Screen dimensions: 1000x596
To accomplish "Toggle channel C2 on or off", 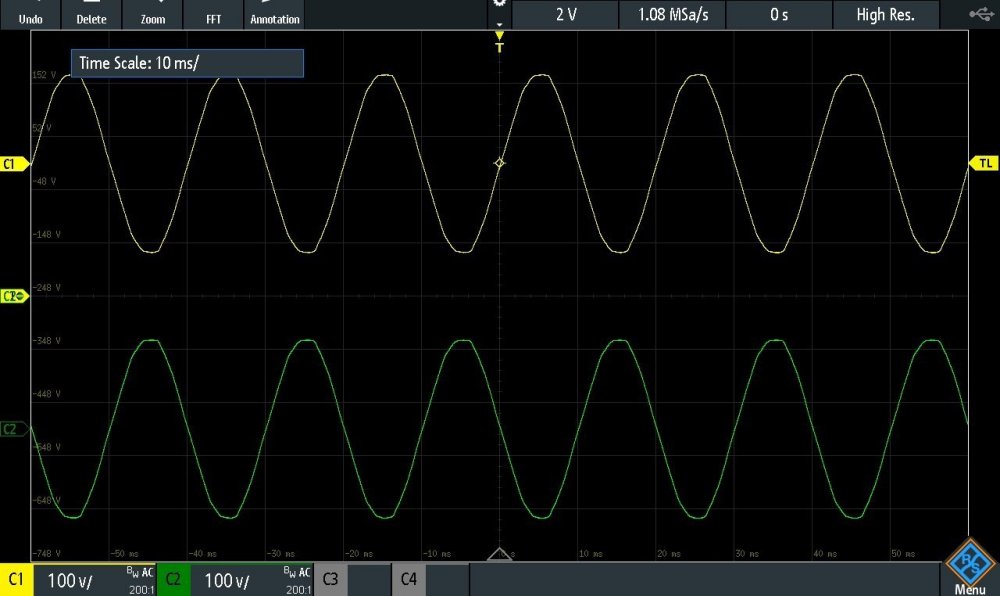I will tap(173, 580).
